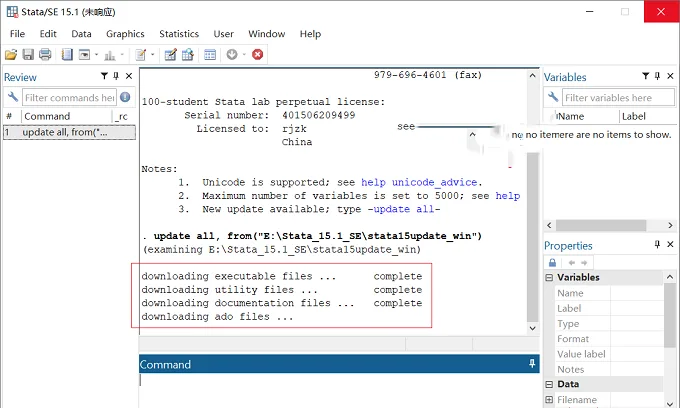This screenshot has height=408, width=680.
Task: Click the Graph window bar chart icon
Action: point(110,55)
